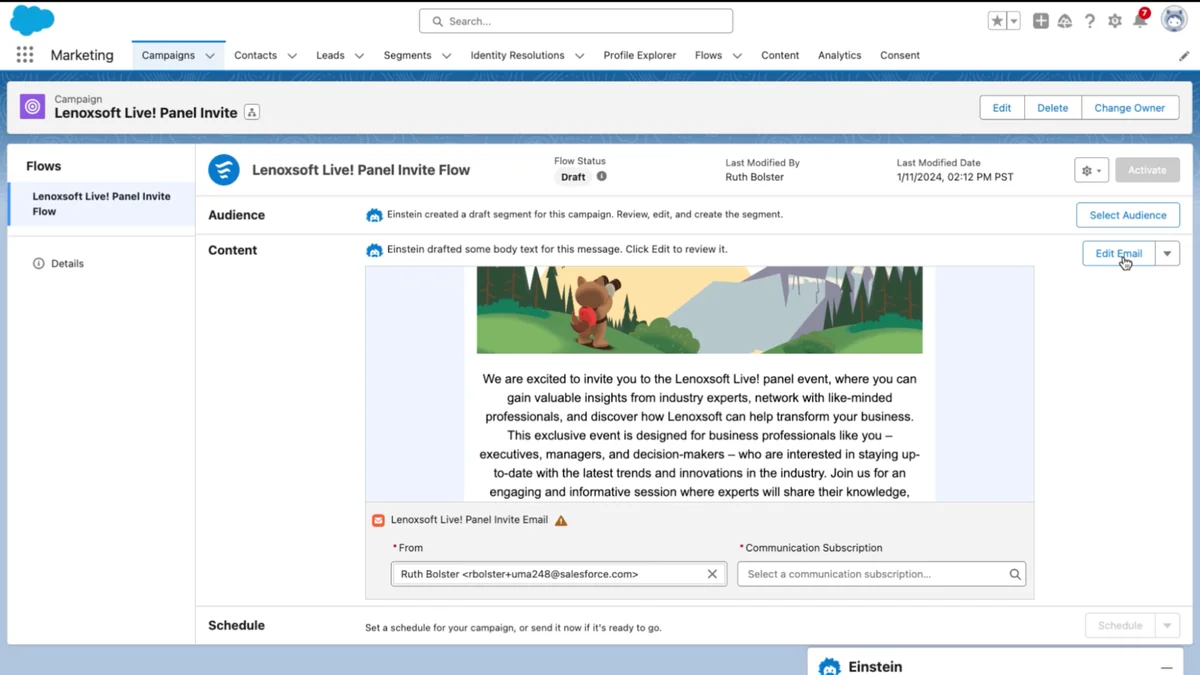
Task: Open the Leads tab
Action: click(330, 56)
